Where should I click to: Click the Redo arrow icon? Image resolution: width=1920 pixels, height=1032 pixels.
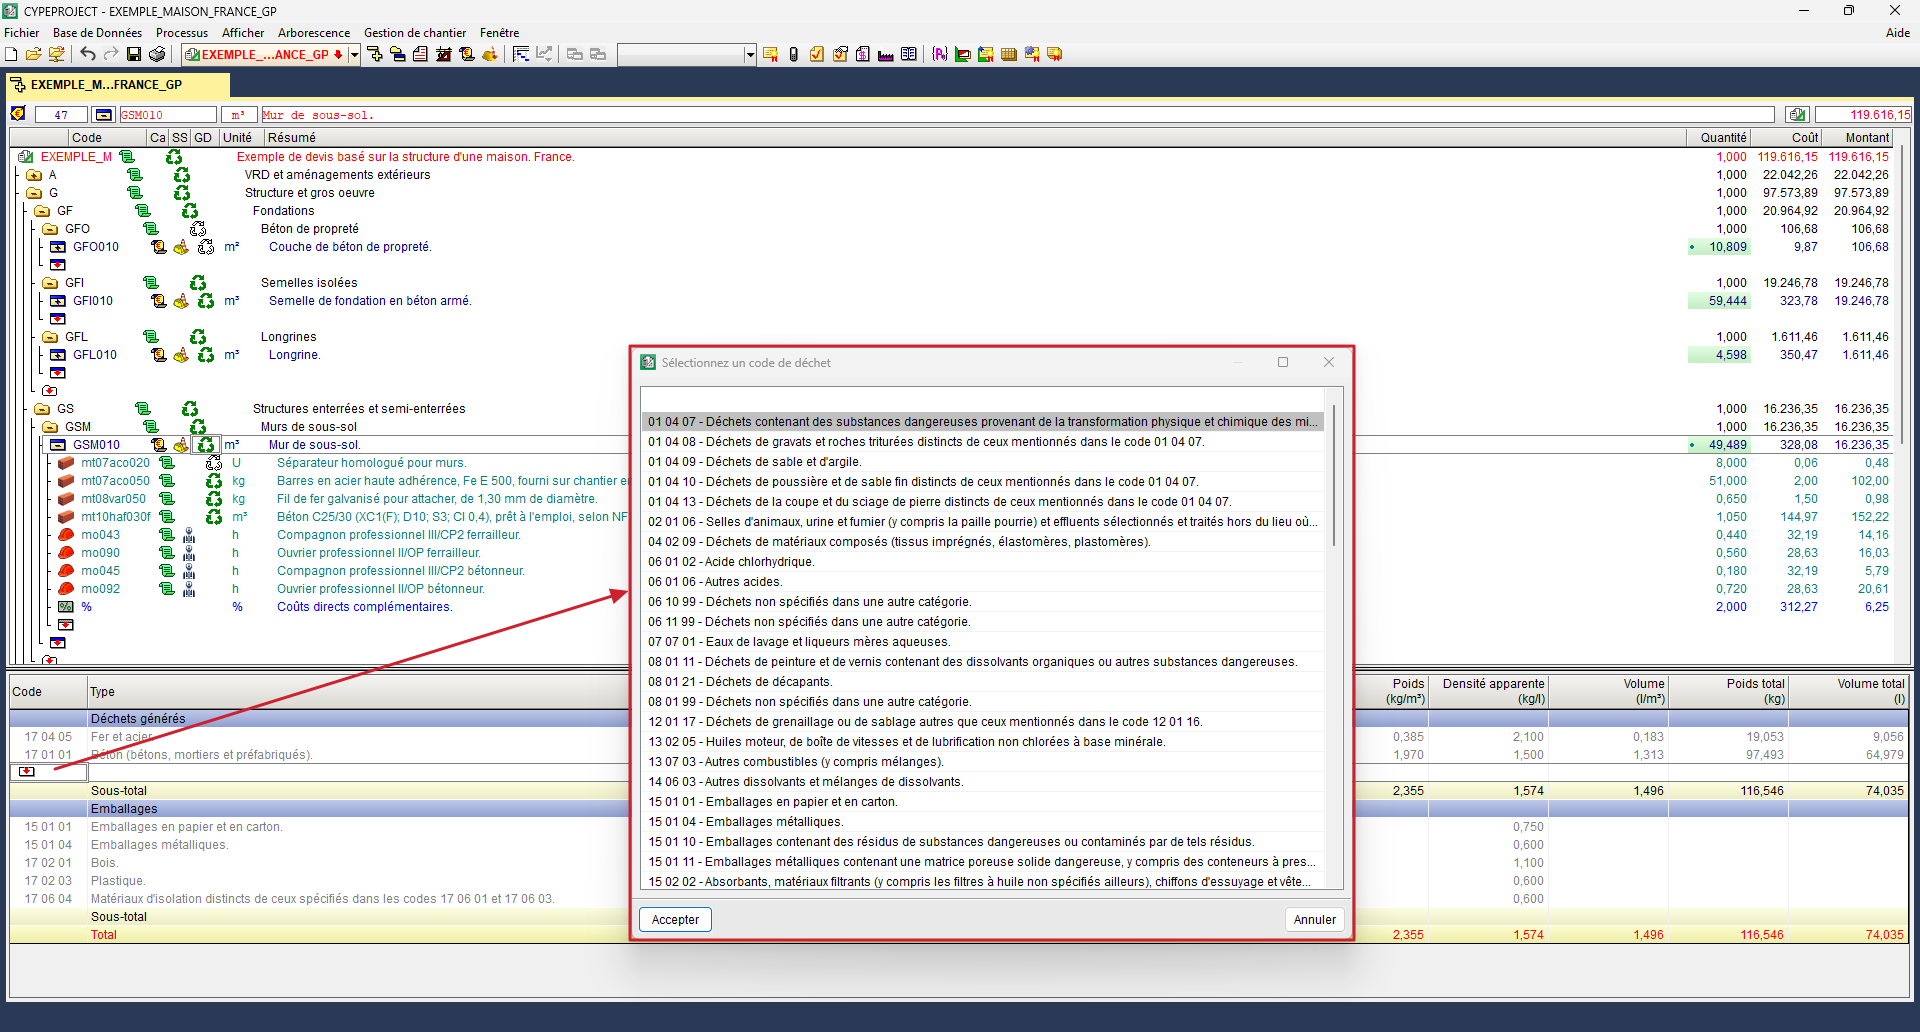point(111,54)
